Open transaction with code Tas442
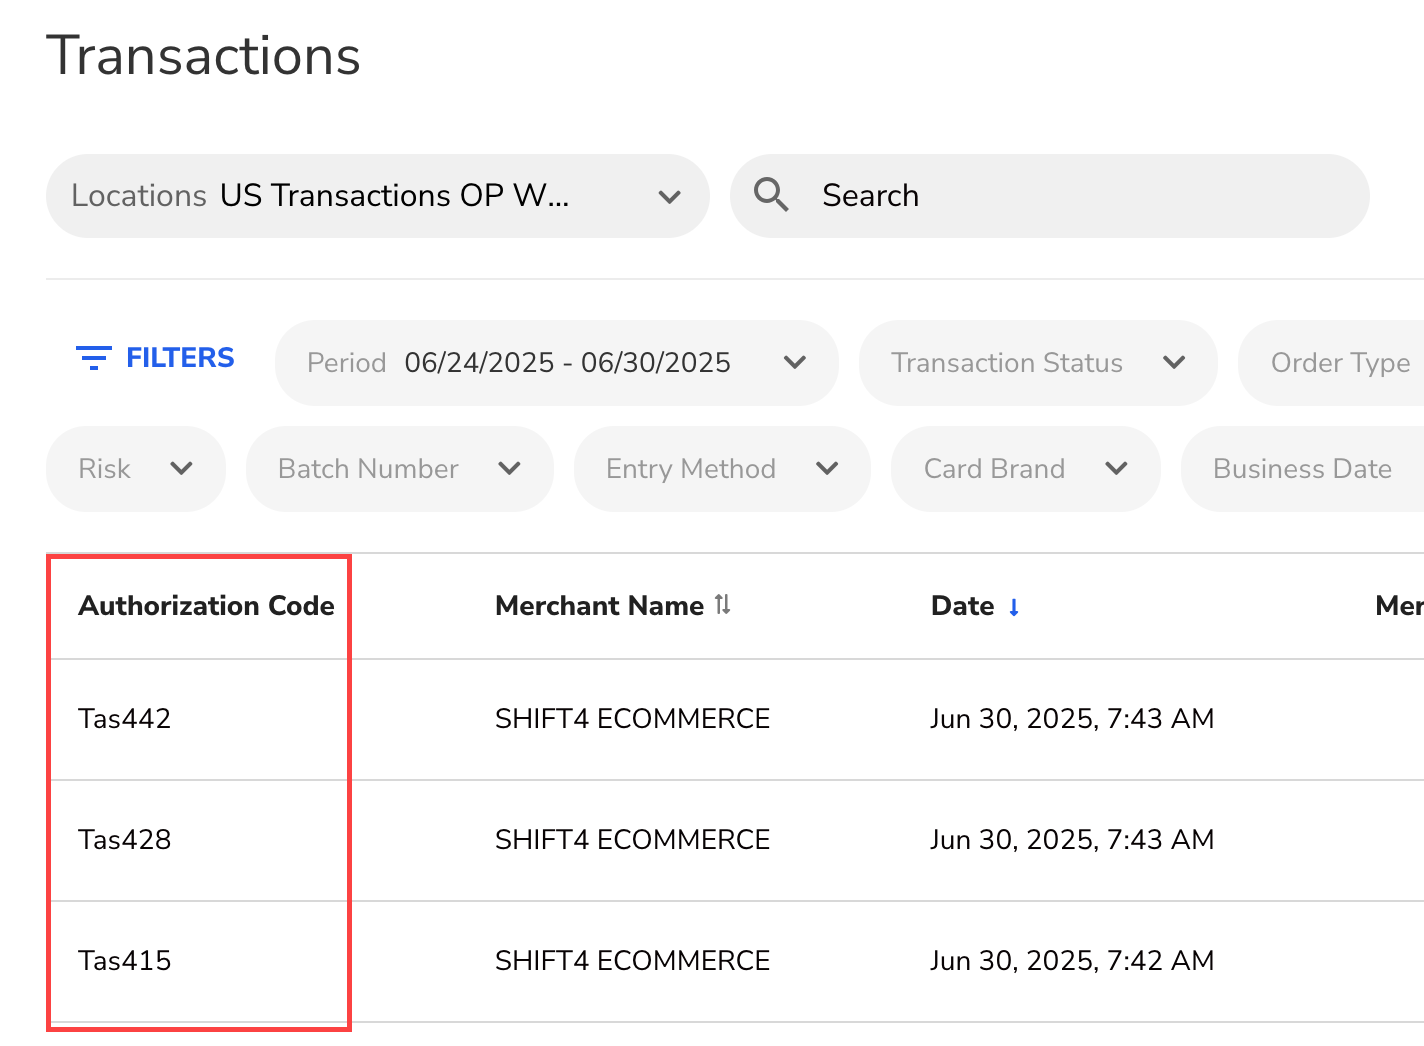Image resolution: width=1424 pixels, height=1046 pixels. pos(125,719)
